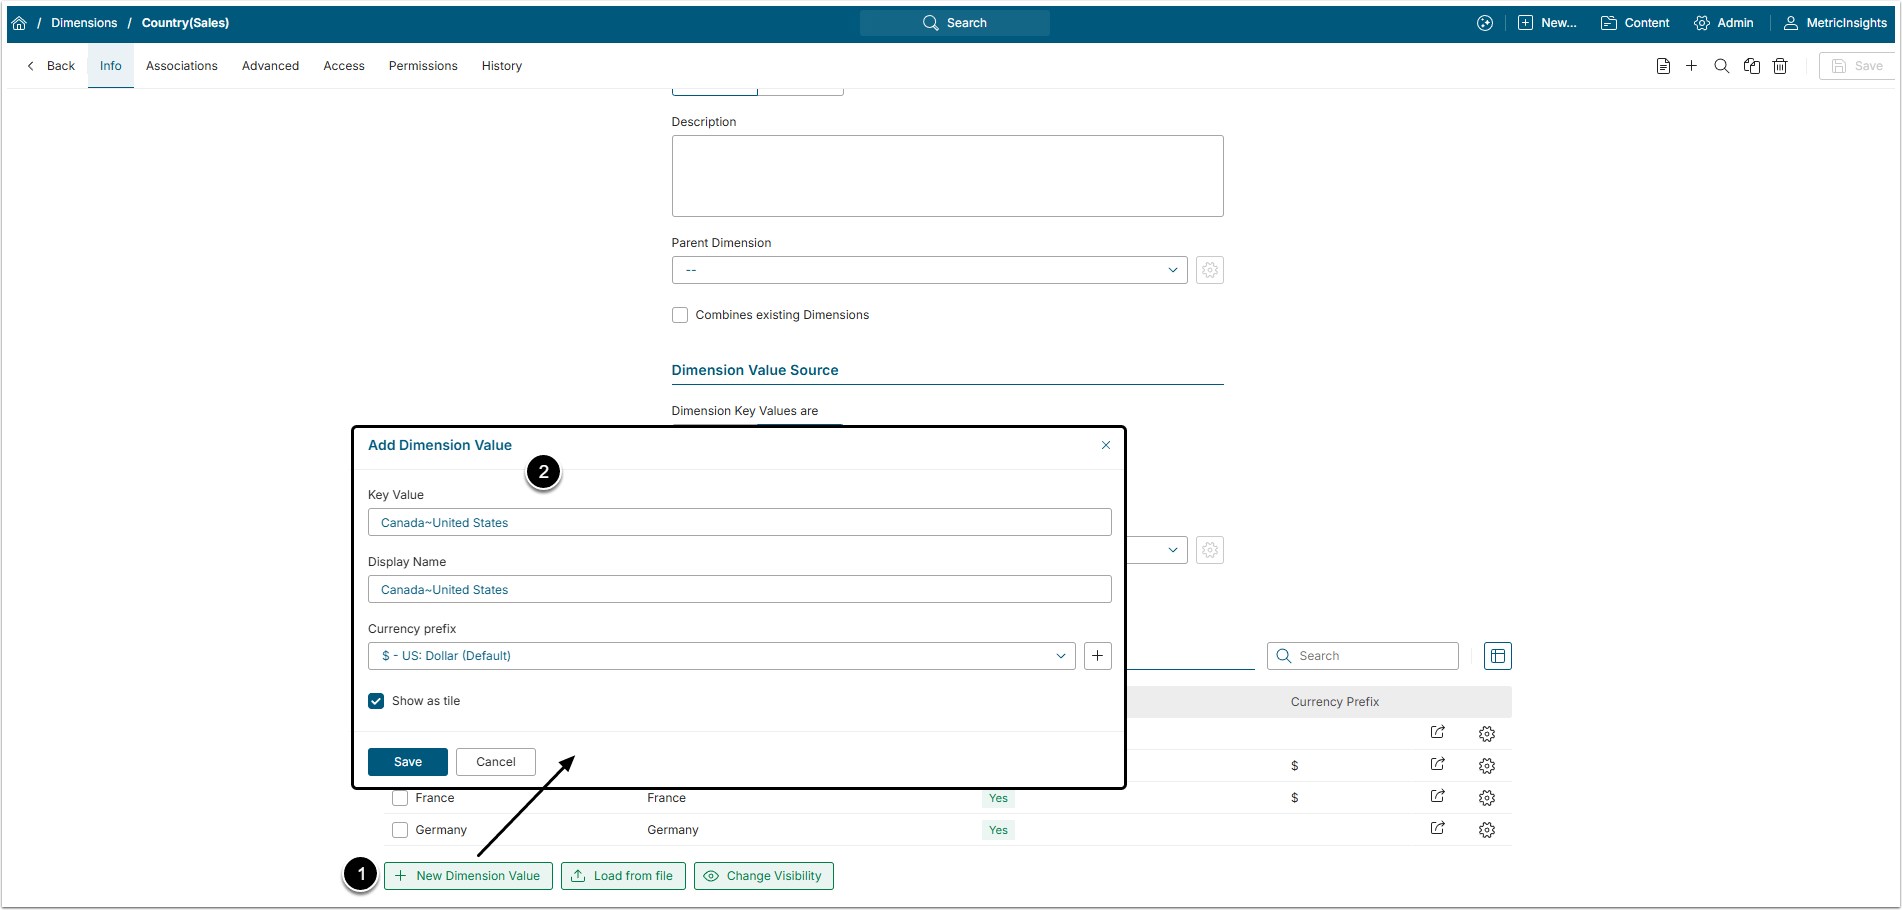This screenshot has height=910, width=1902.
Task: Select the Germany row checkbox
Action: [400, 830]
